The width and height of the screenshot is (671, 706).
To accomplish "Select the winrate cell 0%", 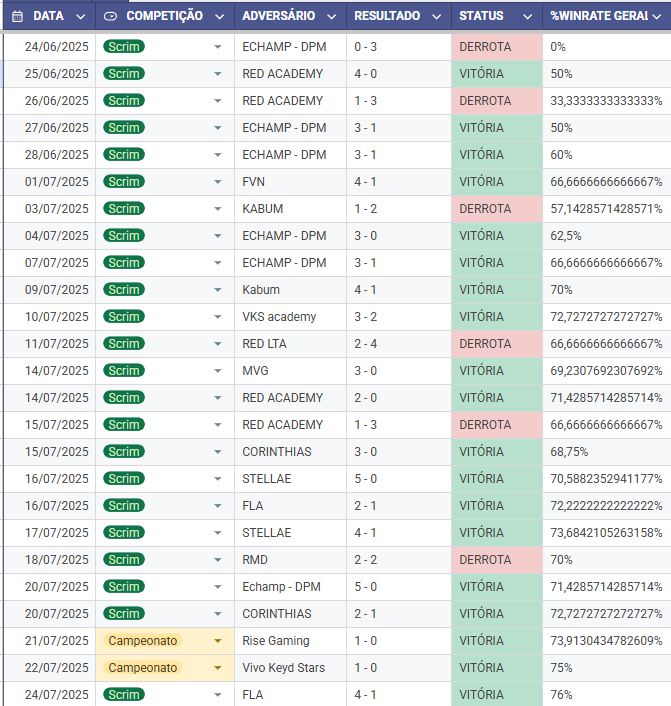I will (x=607, y=47).
